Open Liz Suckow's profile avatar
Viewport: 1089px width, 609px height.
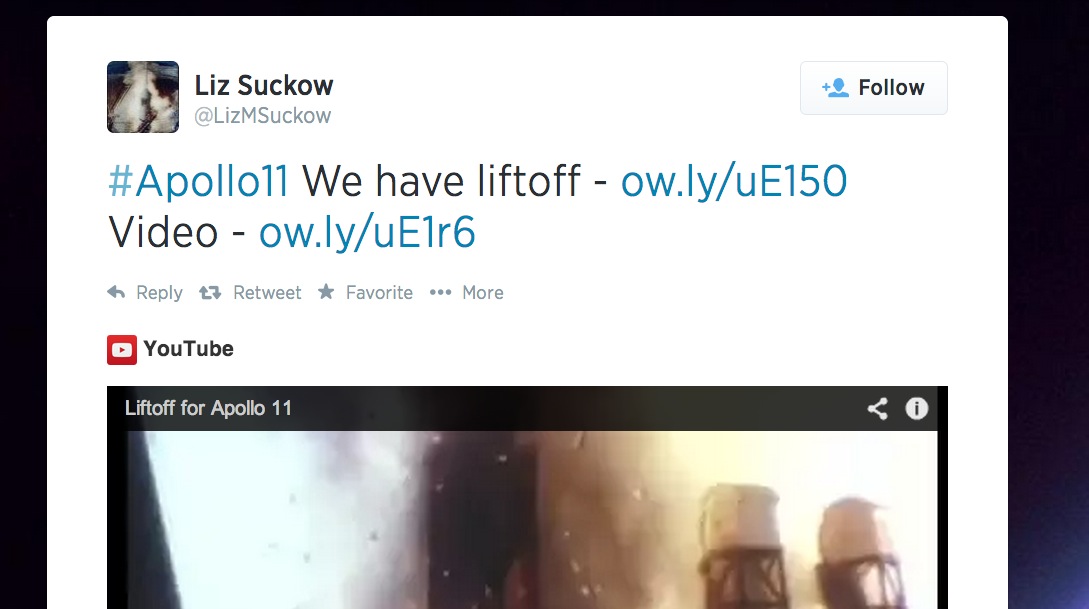click(143, 97)
